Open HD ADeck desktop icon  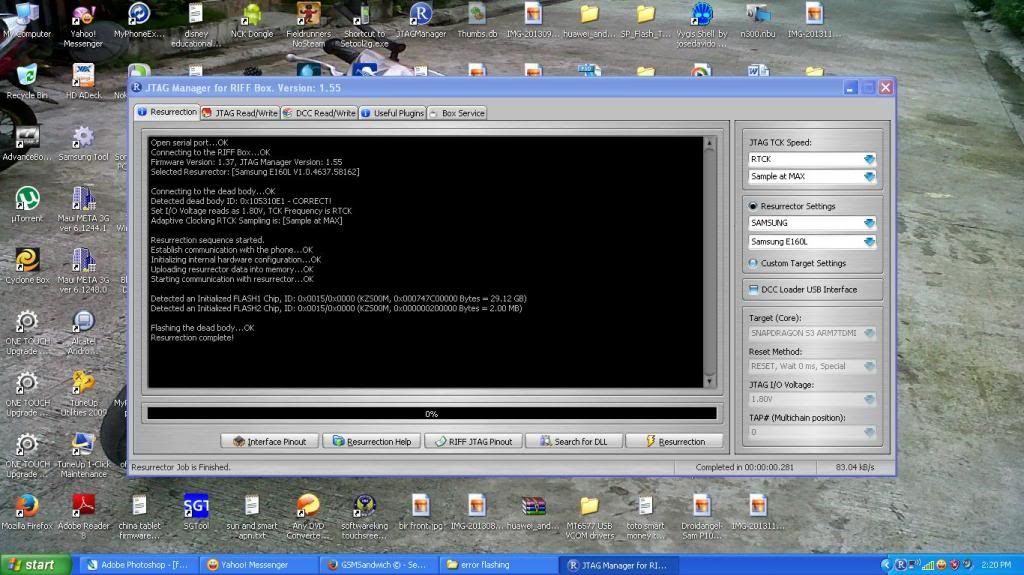tap(83, 82)
